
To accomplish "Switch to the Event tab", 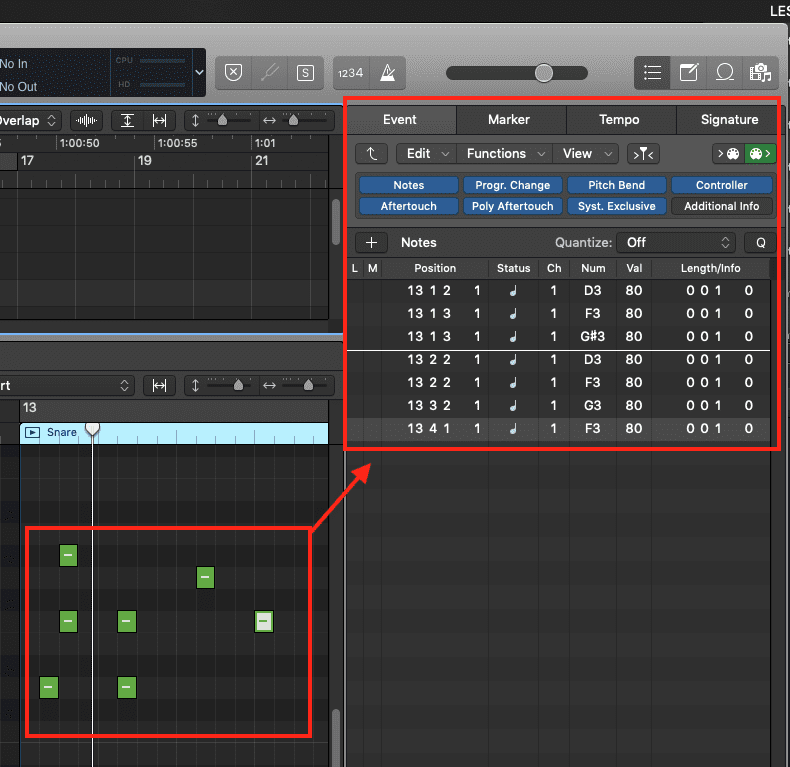I will pos(400,120).
